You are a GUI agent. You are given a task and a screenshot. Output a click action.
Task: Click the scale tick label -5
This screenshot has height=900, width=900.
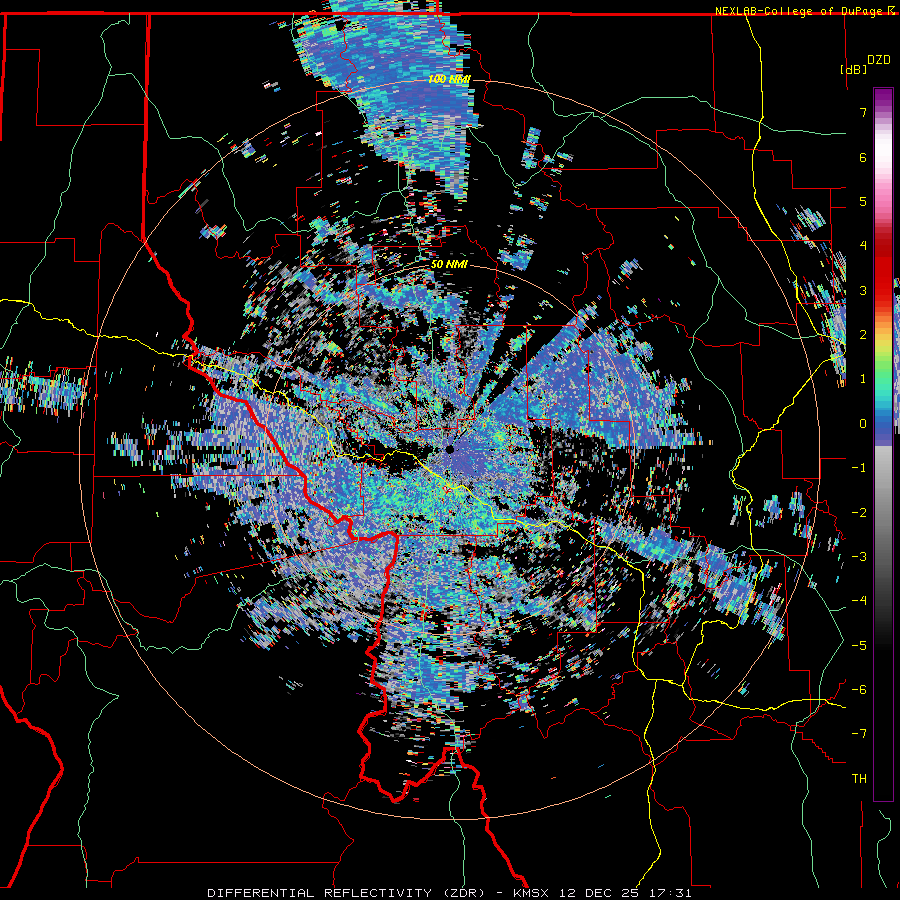[x=859, y=646]
